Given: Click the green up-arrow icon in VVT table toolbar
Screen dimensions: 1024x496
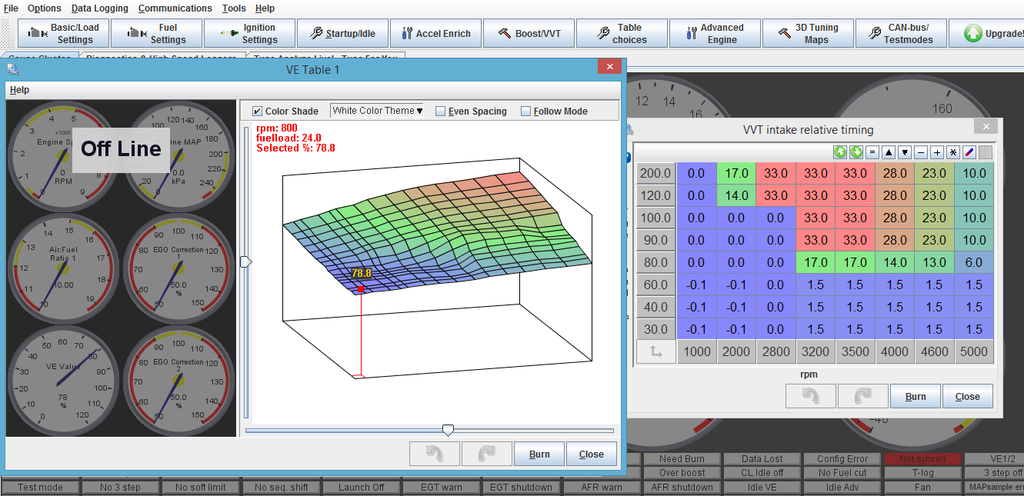Looking at the screenshot, I should tap(842, 152).
